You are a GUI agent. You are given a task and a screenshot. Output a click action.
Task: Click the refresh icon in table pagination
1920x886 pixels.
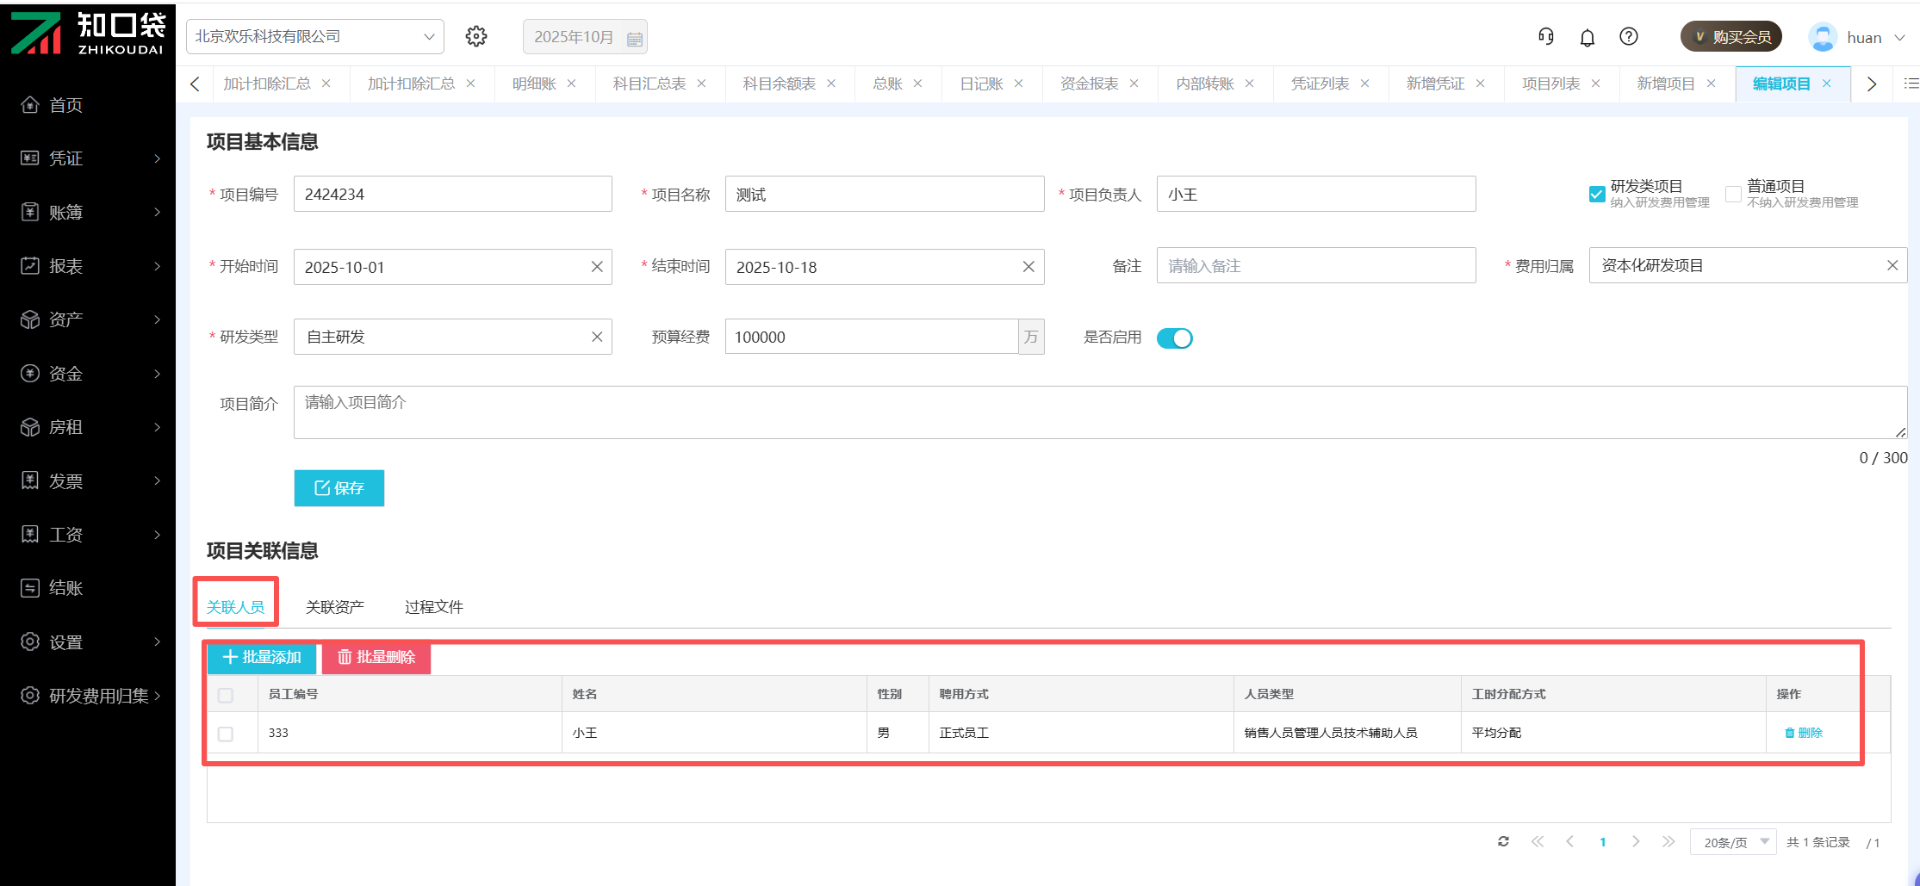pyautogui.click(x=1503, y=842)
